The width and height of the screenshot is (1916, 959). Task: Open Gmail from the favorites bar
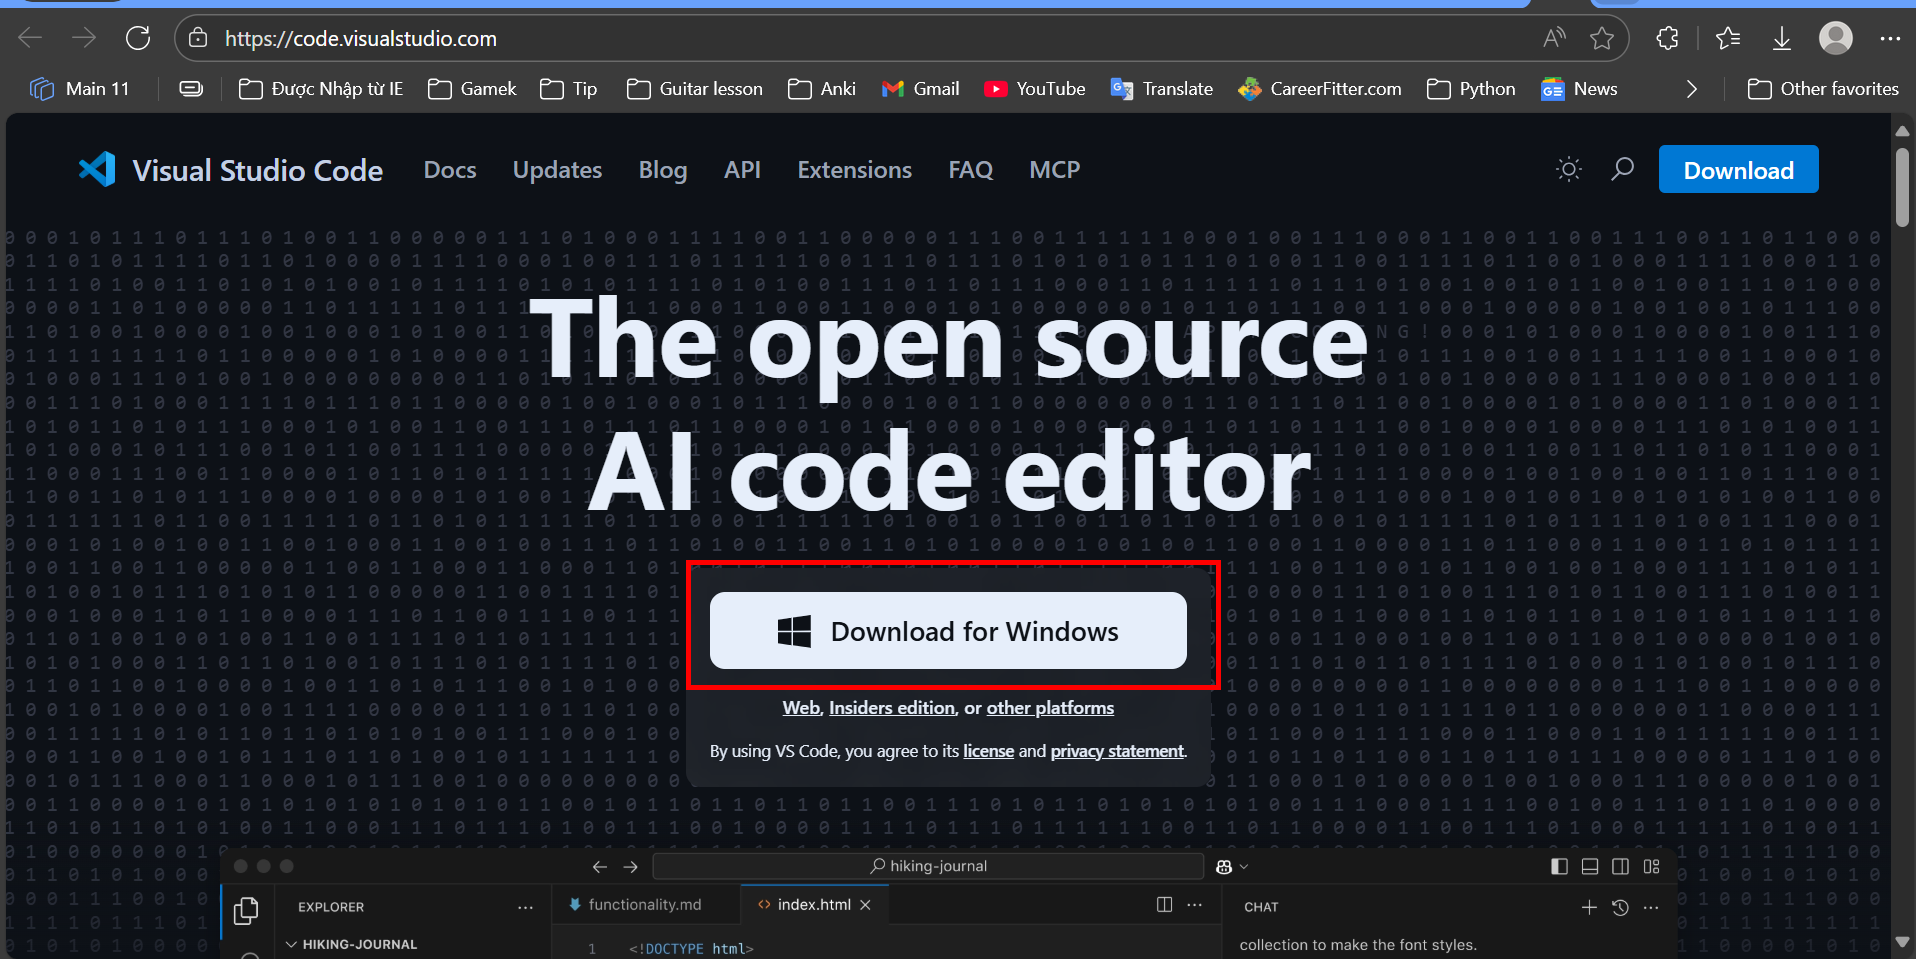(x=919, y=88)
